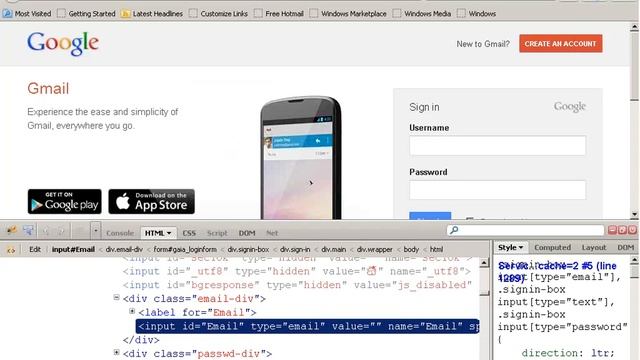Click the direction: ltr CSS property
The height and width of the screenshot is (360, 640).
click(568, 353)
